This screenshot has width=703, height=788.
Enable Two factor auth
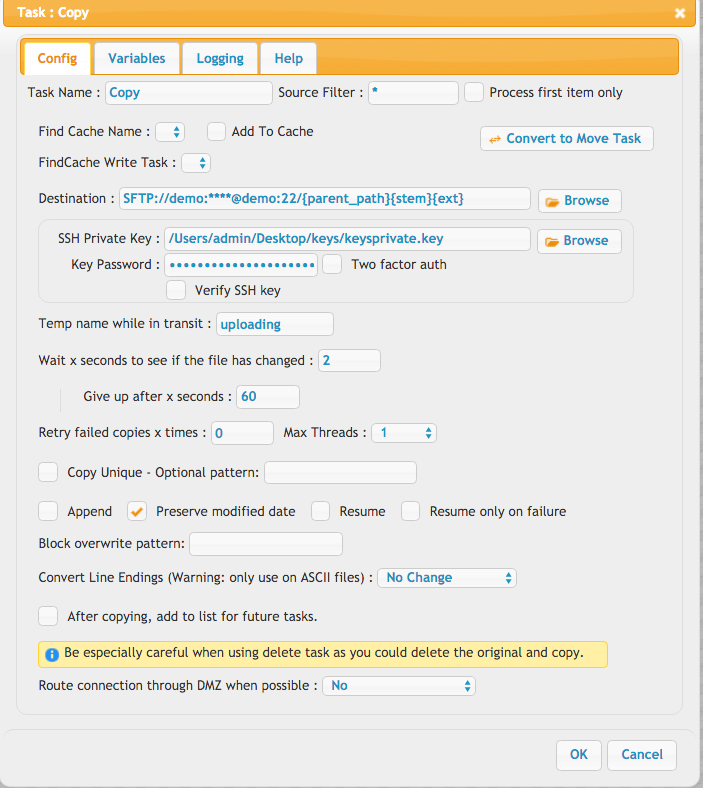[x=332, y=264]
